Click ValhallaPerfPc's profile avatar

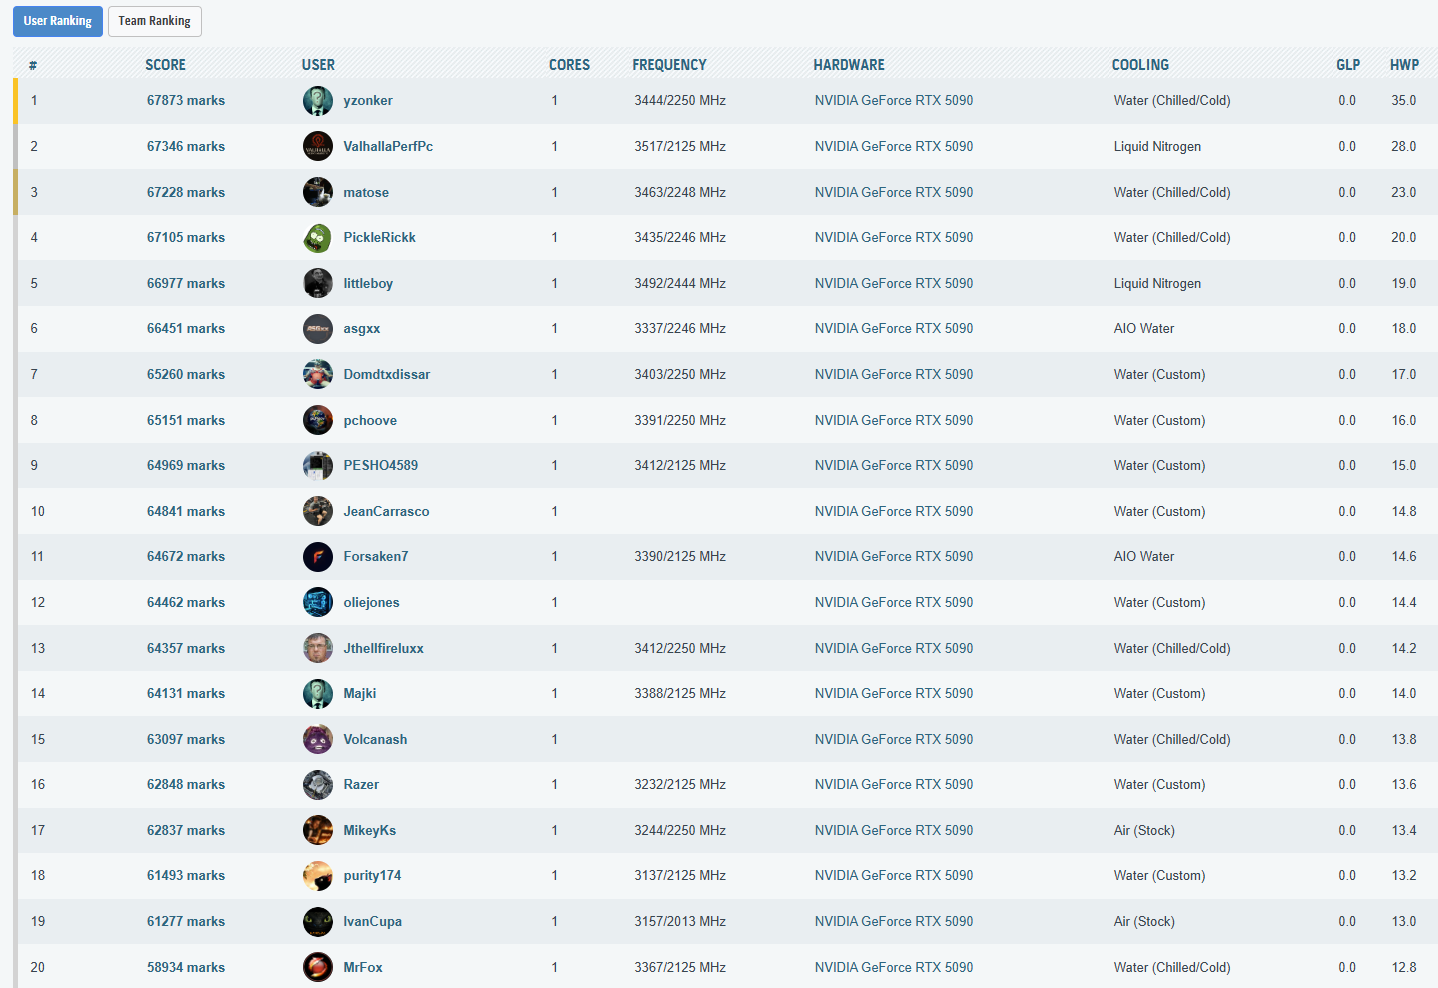point(317,146)
